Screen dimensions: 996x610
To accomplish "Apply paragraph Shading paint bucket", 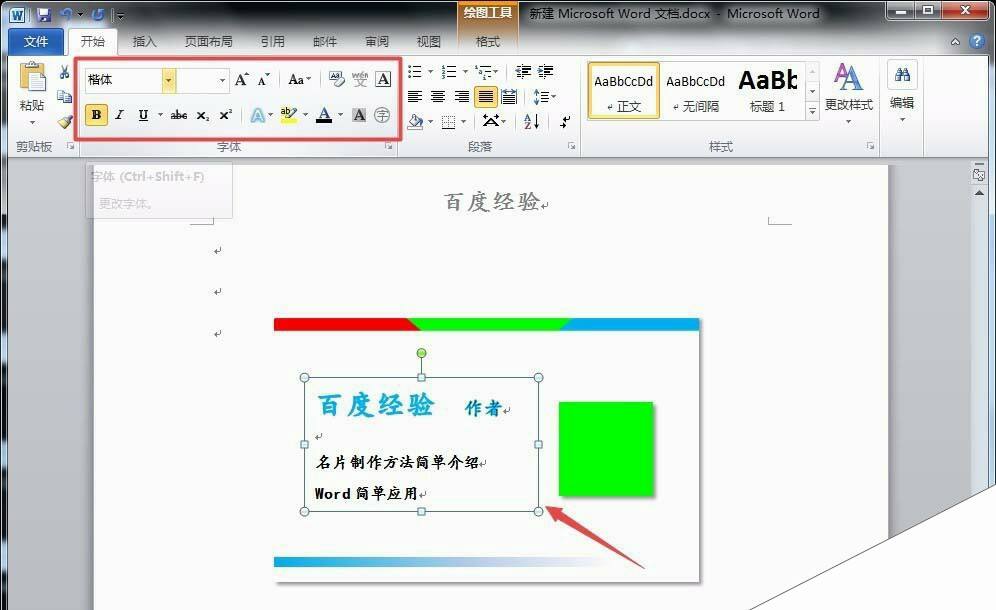I will pos(415,121).
